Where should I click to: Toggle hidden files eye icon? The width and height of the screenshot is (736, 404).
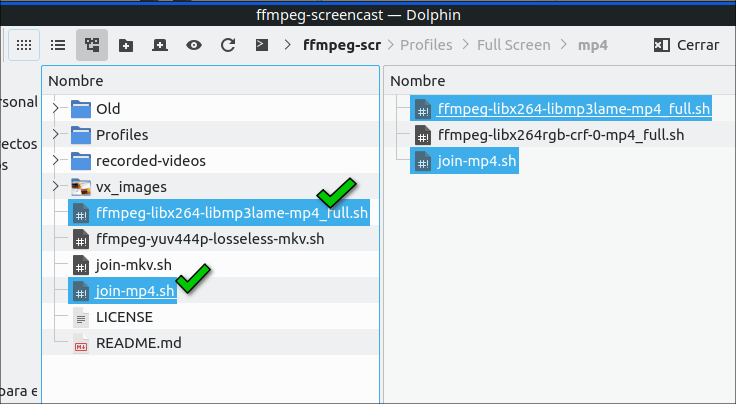194,45
